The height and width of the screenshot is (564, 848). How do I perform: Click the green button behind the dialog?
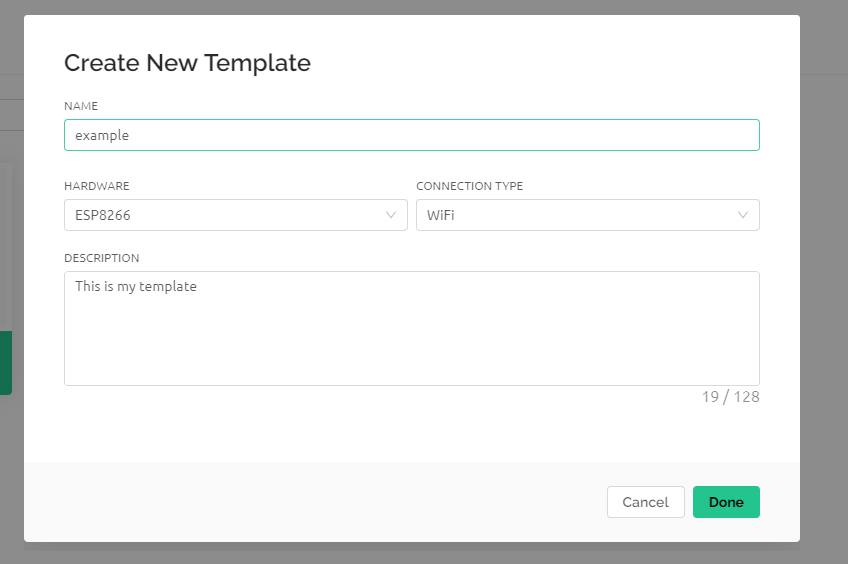[5, 363]
